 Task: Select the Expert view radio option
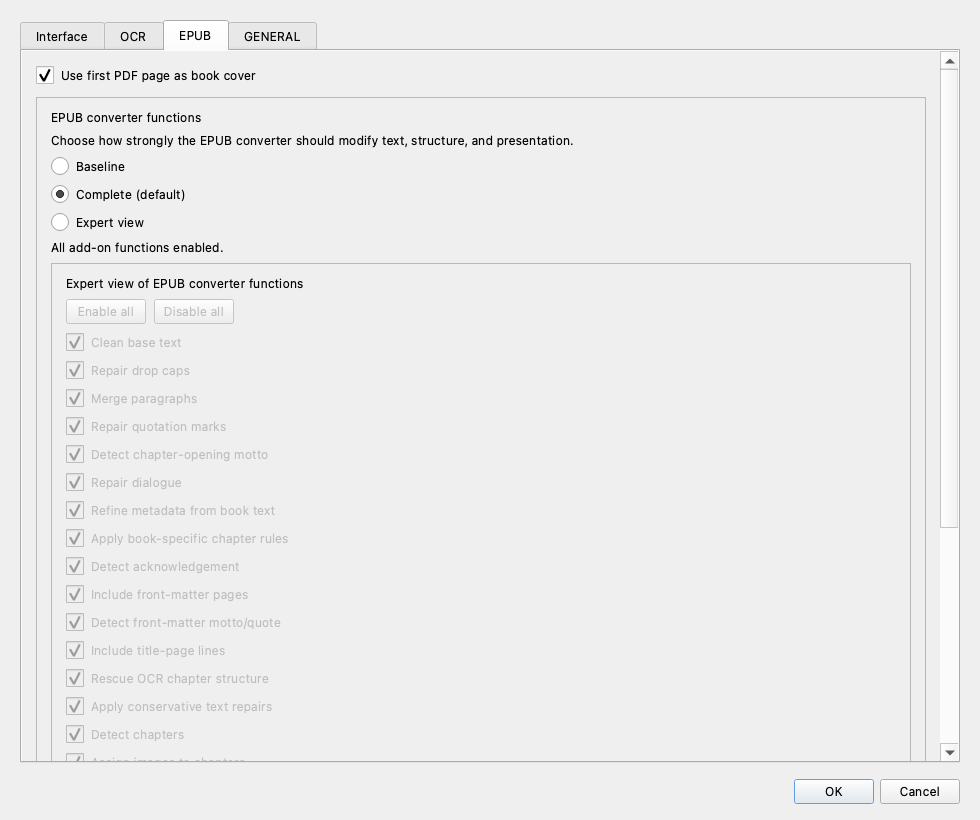pos(60,222)
